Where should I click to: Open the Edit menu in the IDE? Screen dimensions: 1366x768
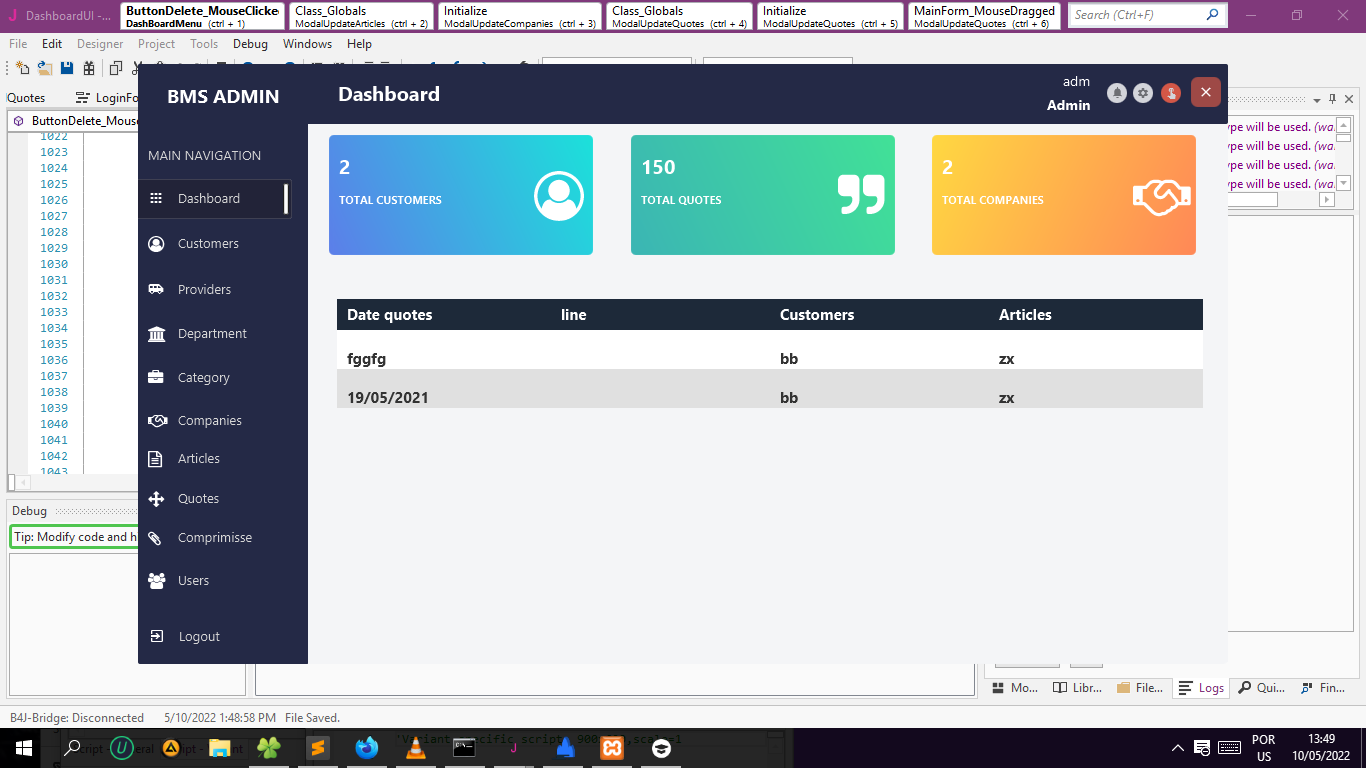click(x=52, y=44)
